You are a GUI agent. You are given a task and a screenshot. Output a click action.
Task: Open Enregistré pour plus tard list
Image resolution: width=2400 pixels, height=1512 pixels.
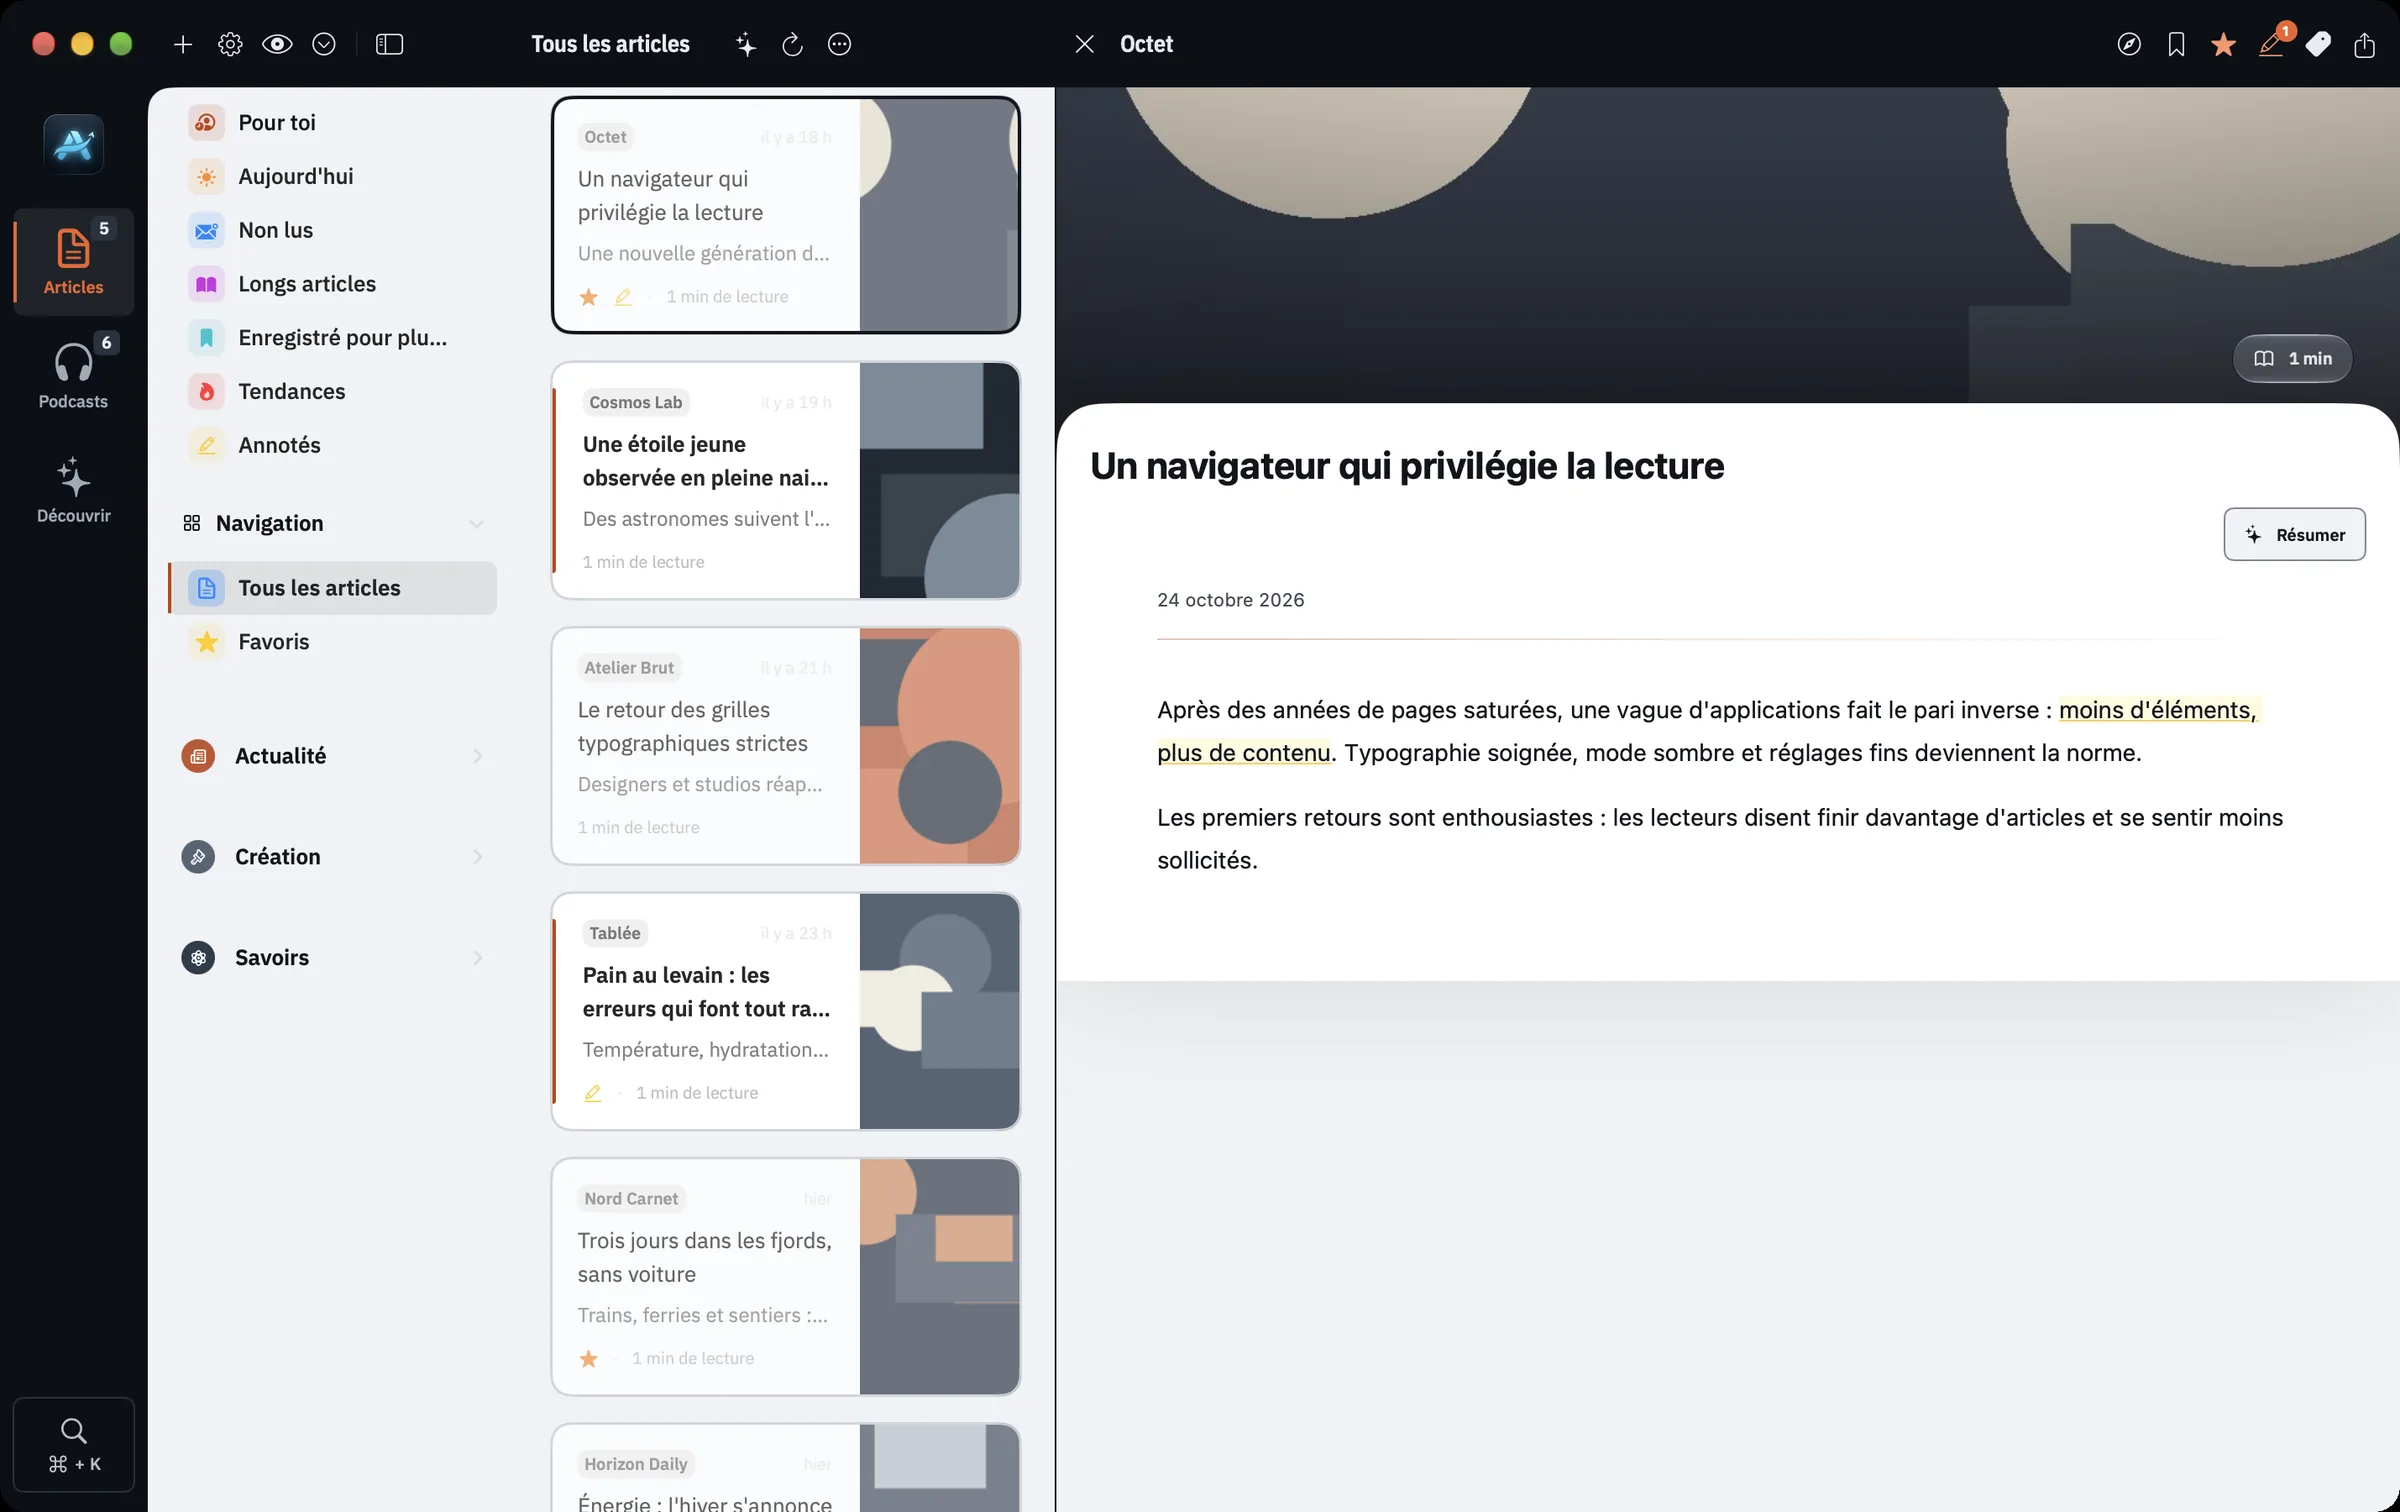[332, 338]
